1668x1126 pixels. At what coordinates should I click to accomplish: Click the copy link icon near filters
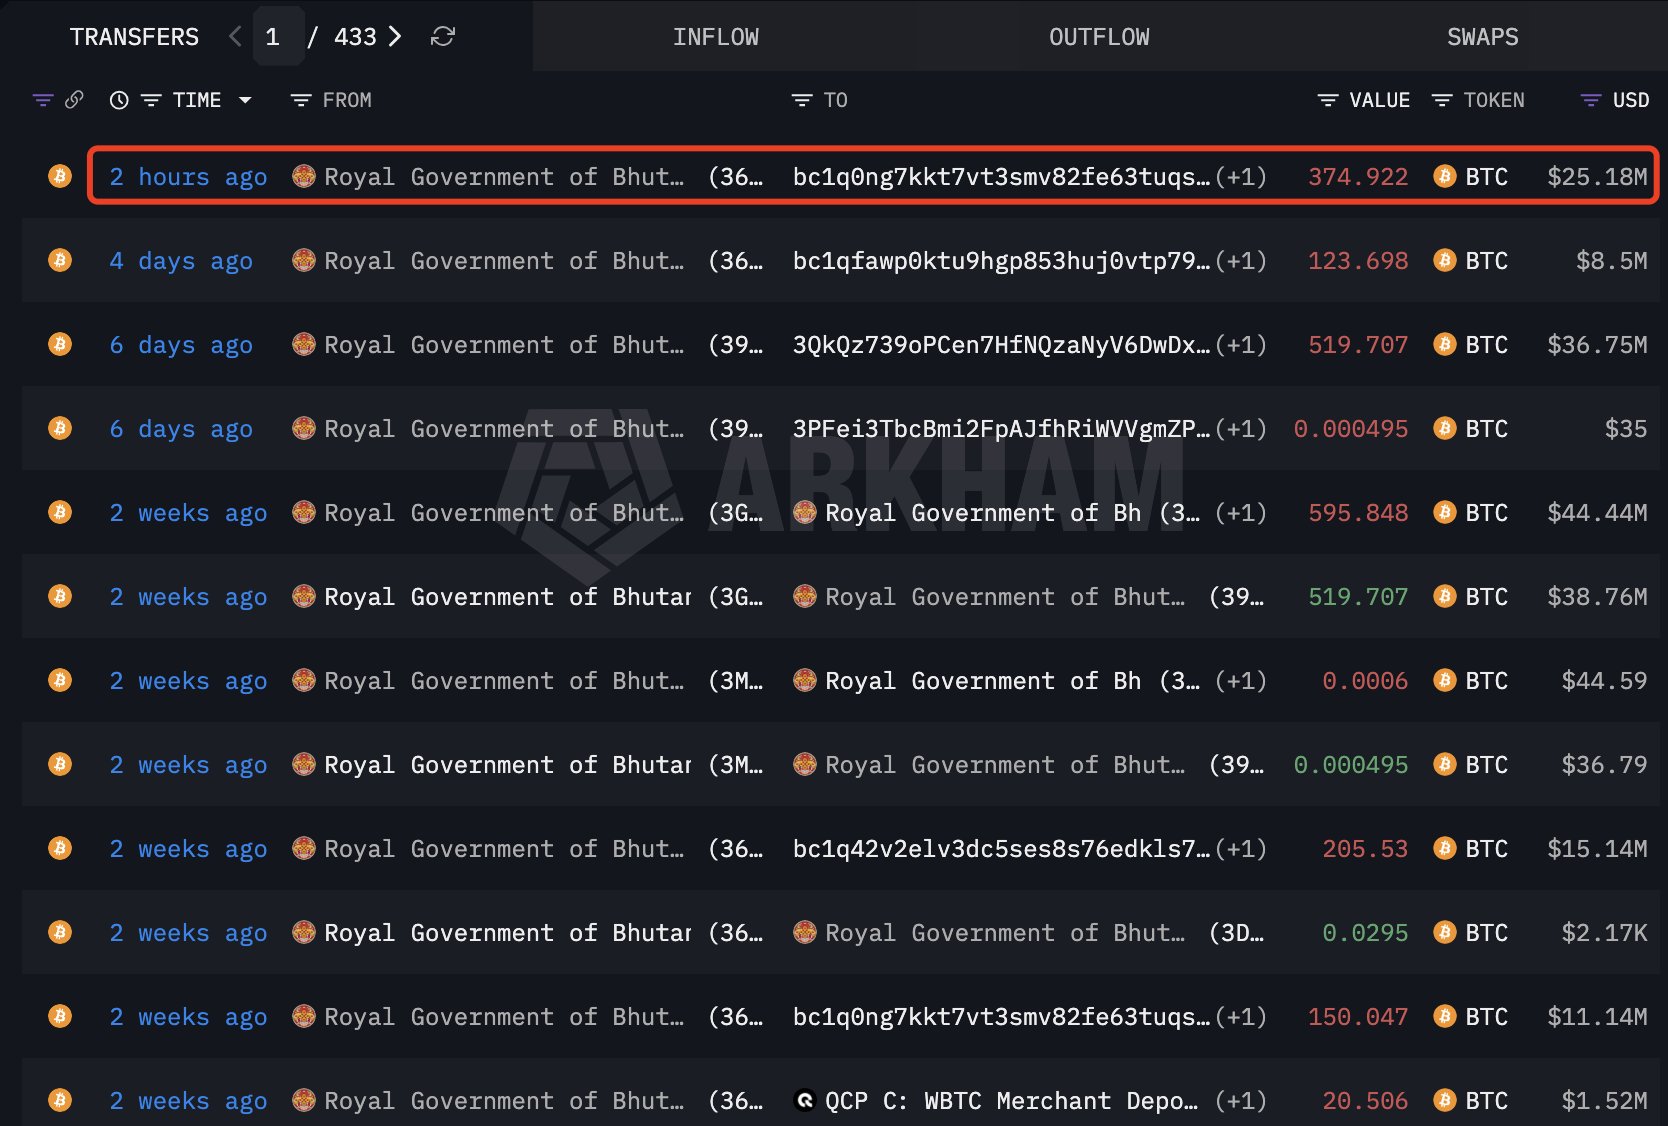[74, 100]
